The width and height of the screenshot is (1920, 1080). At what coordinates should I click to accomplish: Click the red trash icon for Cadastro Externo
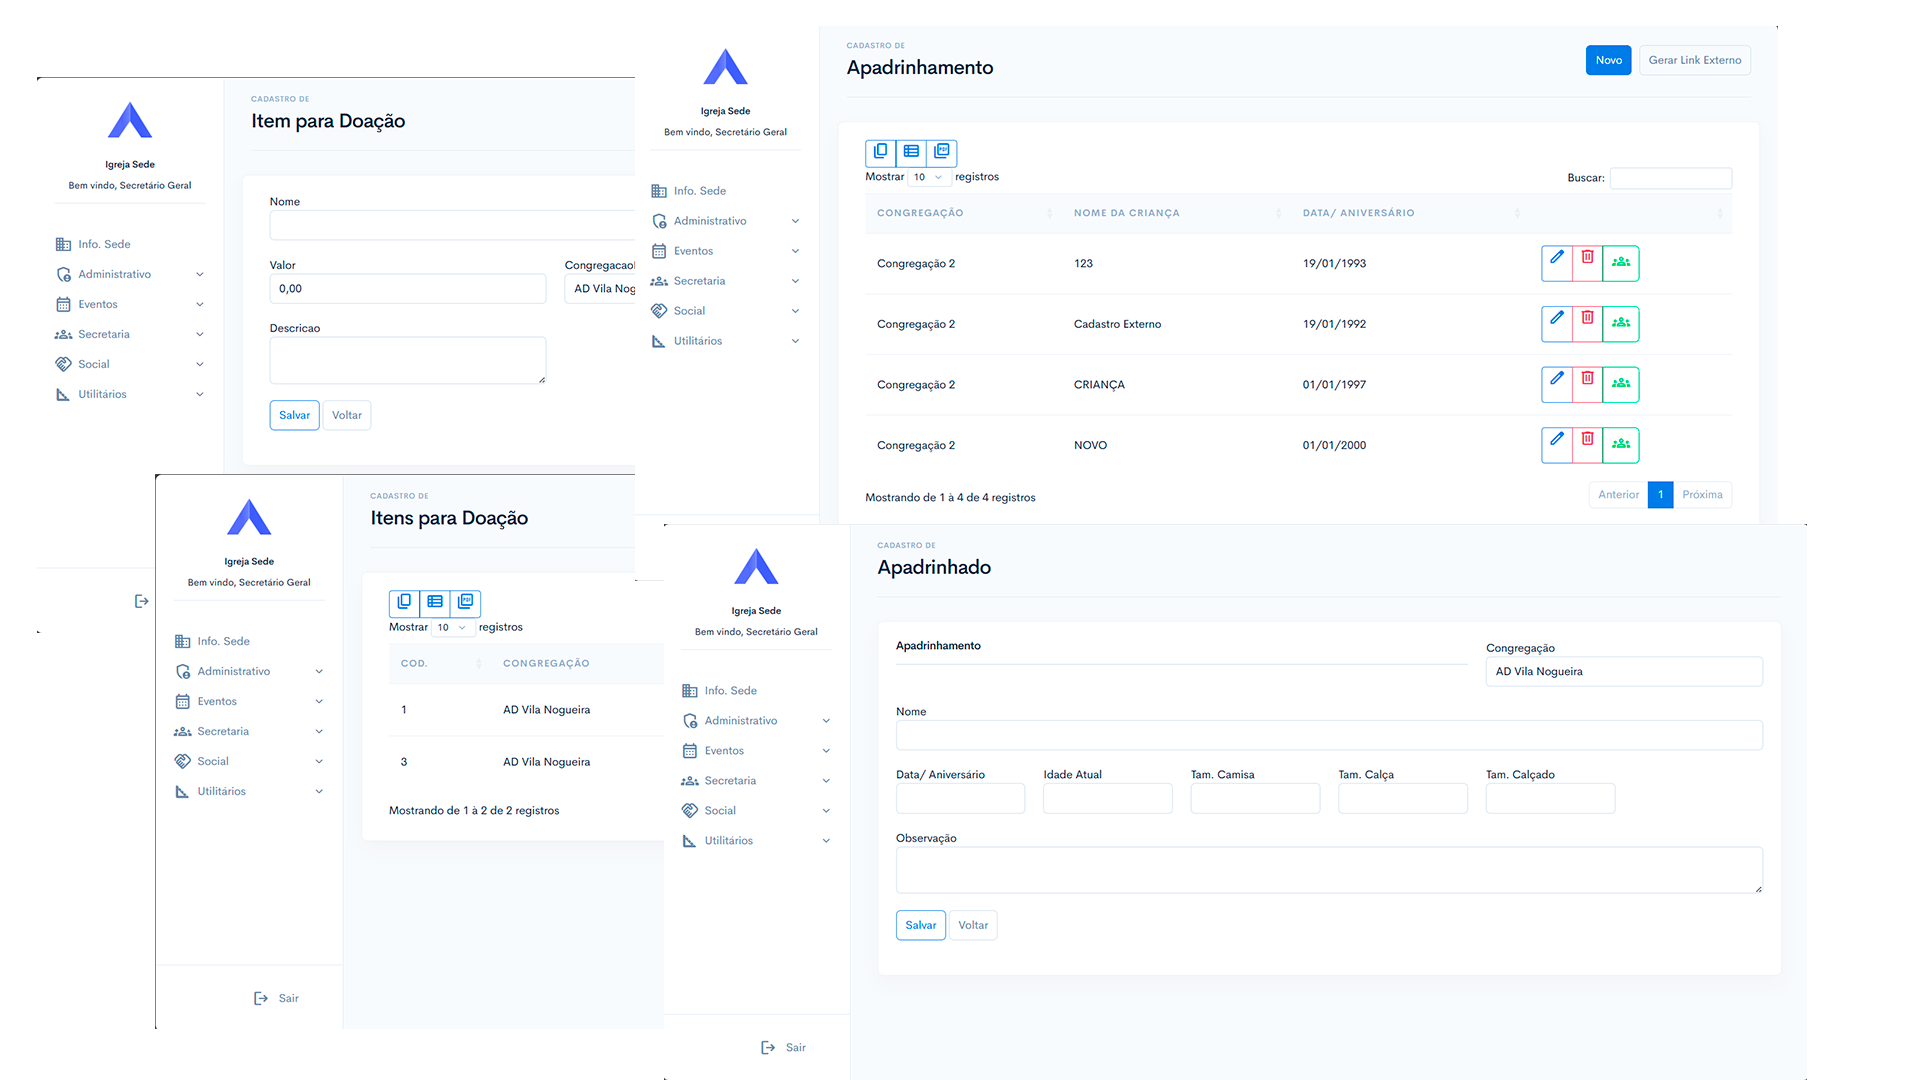[1587, 318]
